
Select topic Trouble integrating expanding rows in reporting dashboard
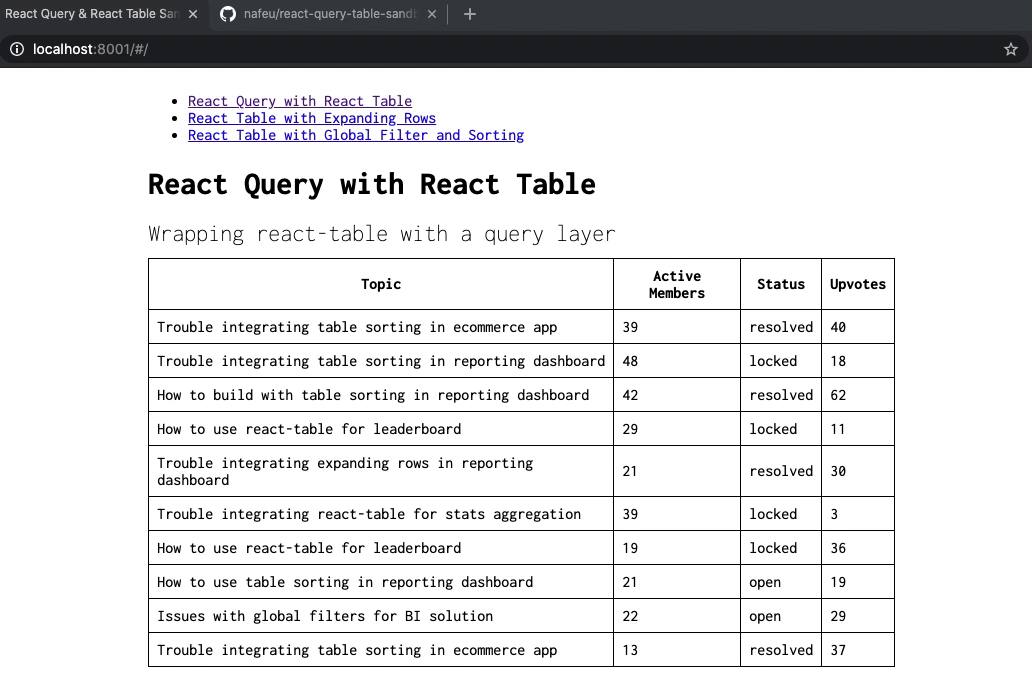[x=345, y=471]
